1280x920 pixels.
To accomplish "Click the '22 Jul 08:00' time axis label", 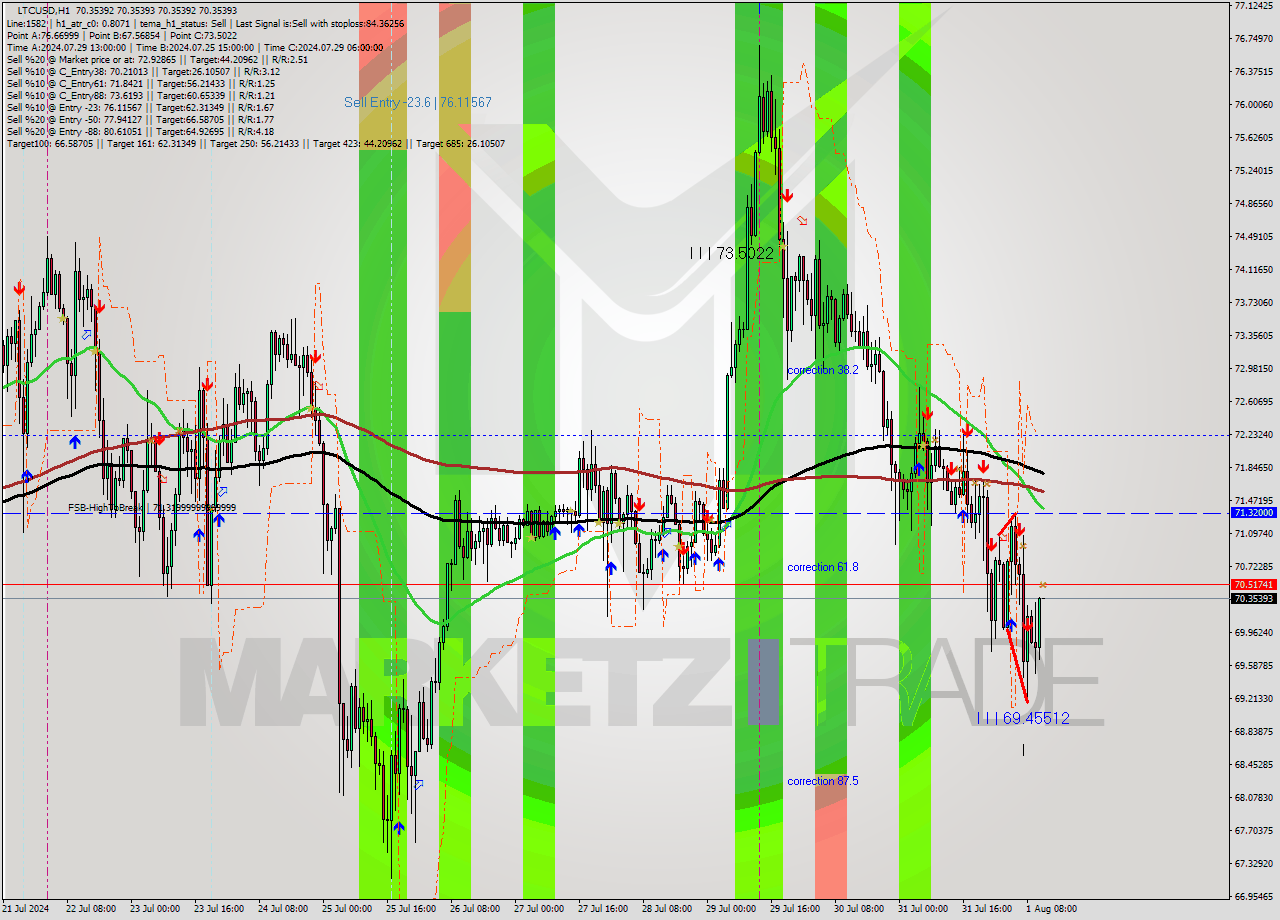I will click(x=91, y=909).
